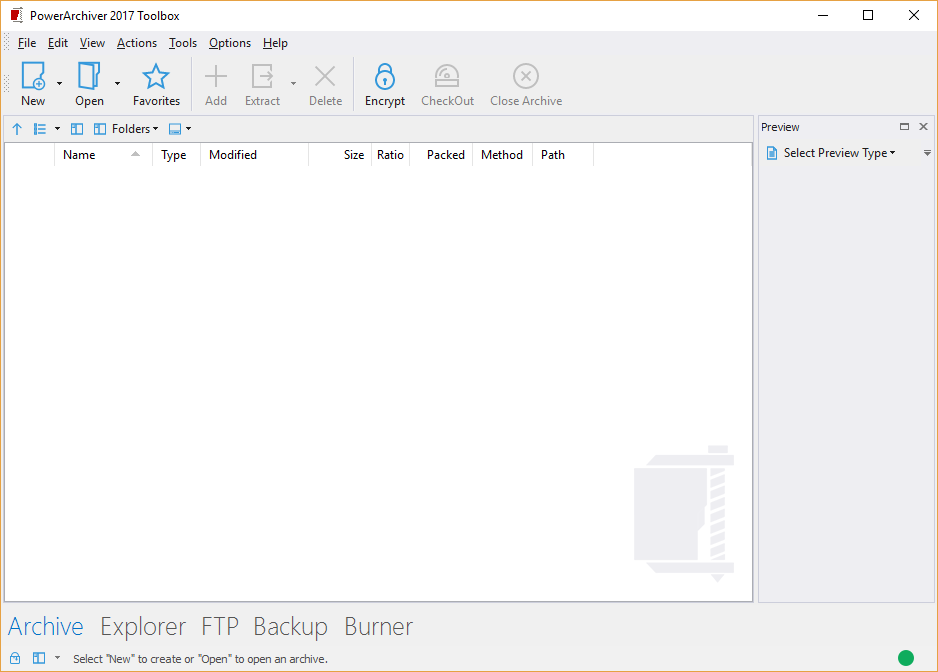Click the status bar panel layout icon

point(39,658)
